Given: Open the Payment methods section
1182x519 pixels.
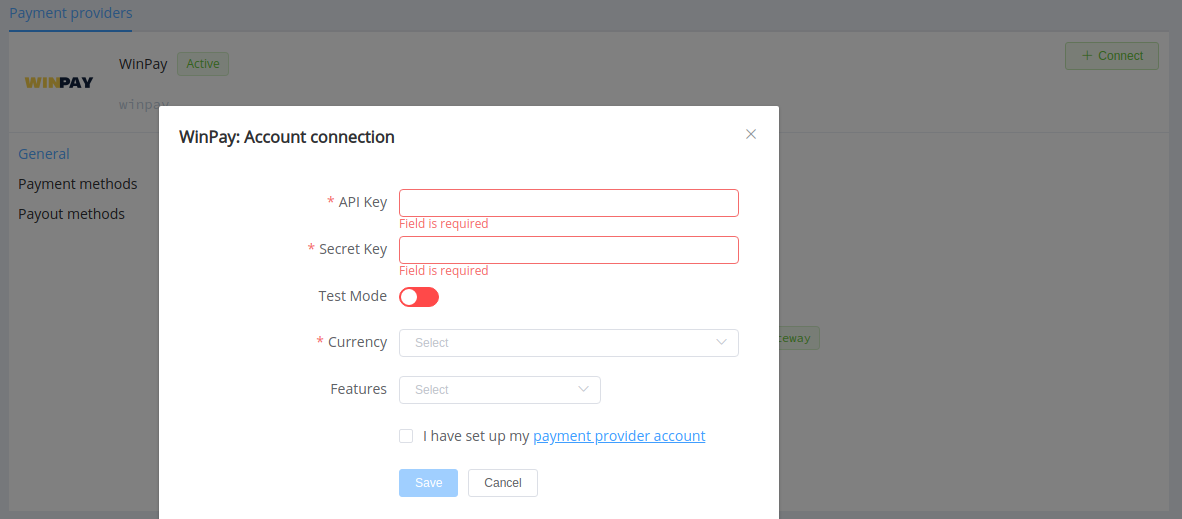Looking at the screenshot, I should [78, 184].
